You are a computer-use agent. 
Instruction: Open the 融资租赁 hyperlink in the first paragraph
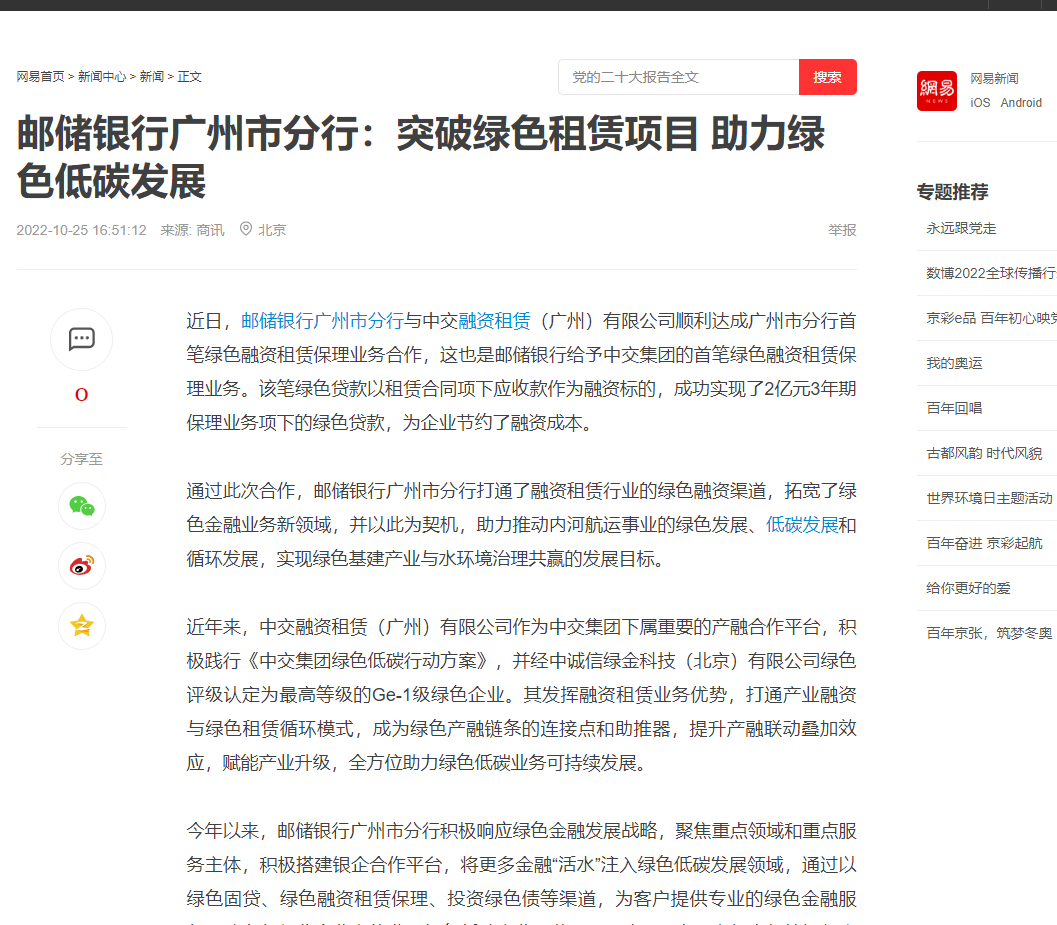coord(494,321)
